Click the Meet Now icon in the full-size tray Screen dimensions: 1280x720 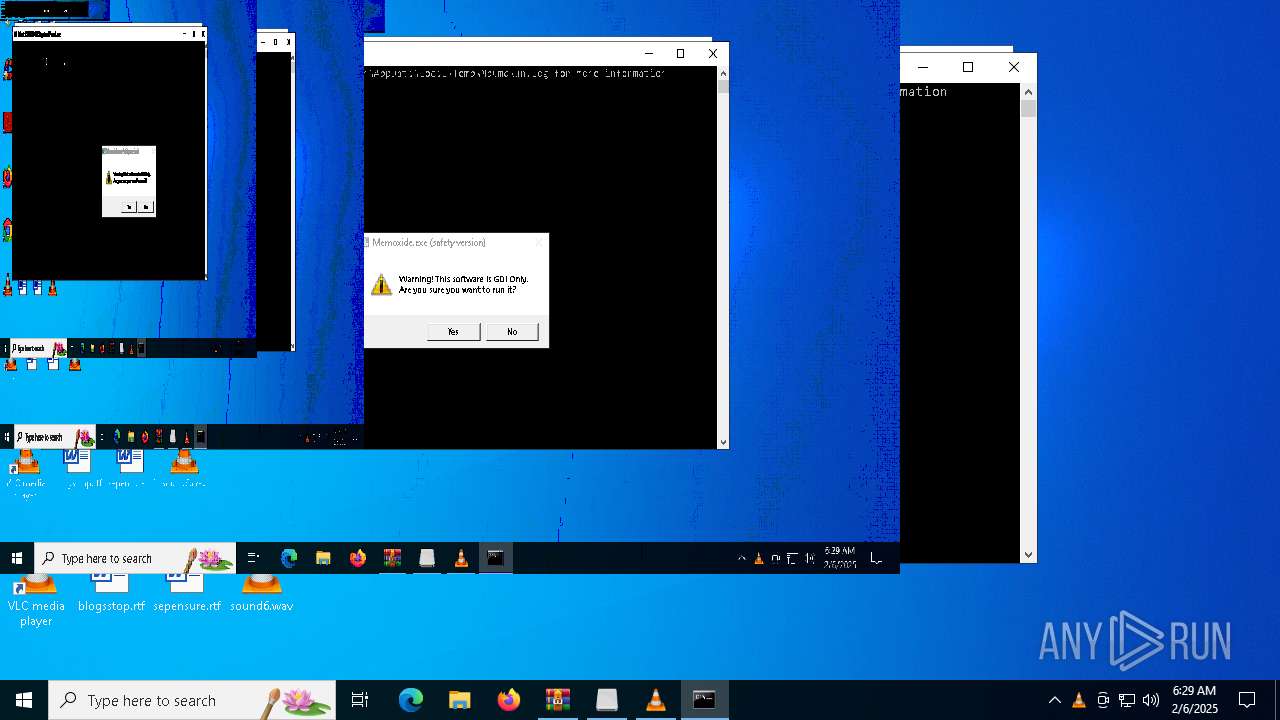click(x=1103, y=700)
